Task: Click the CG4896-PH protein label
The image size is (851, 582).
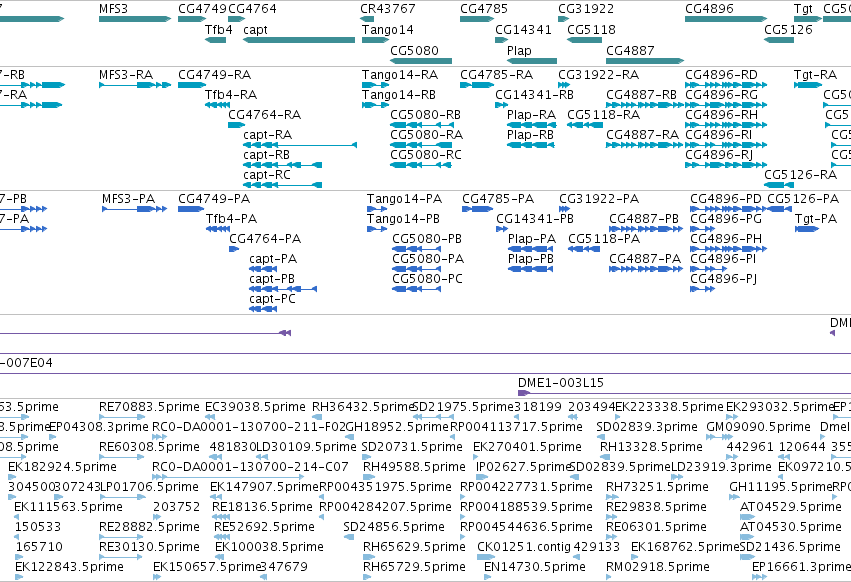Action: [726, 238]
